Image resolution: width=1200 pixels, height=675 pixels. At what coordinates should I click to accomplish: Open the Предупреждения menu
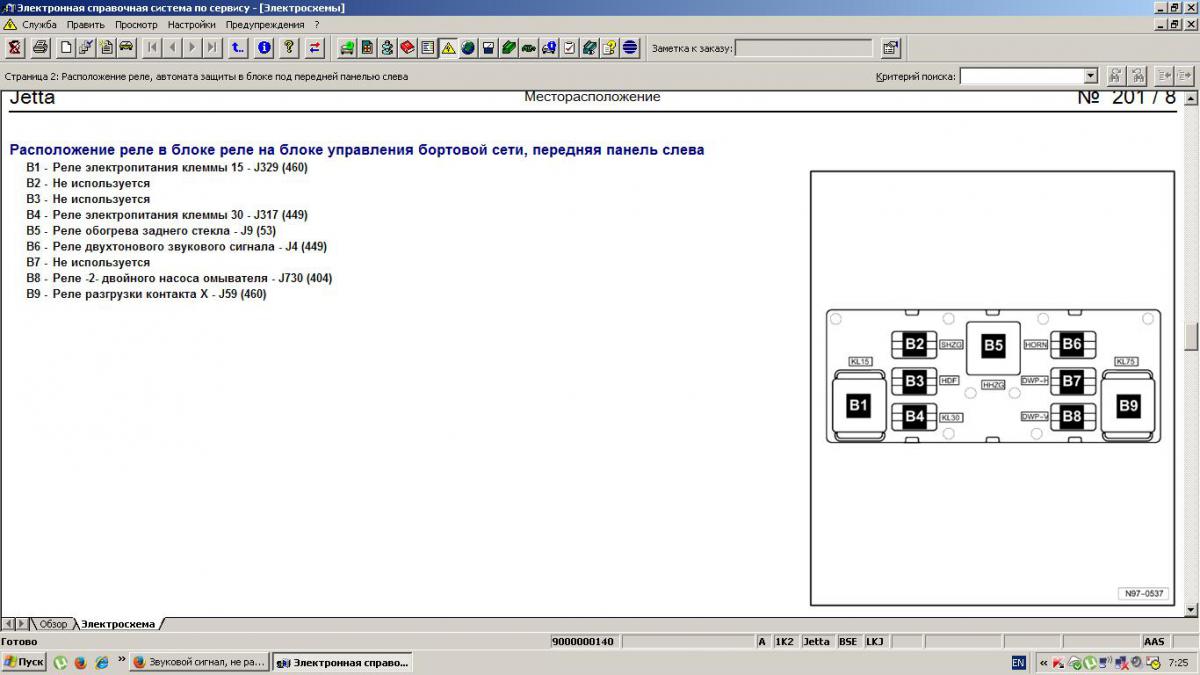tap(265, 24)
